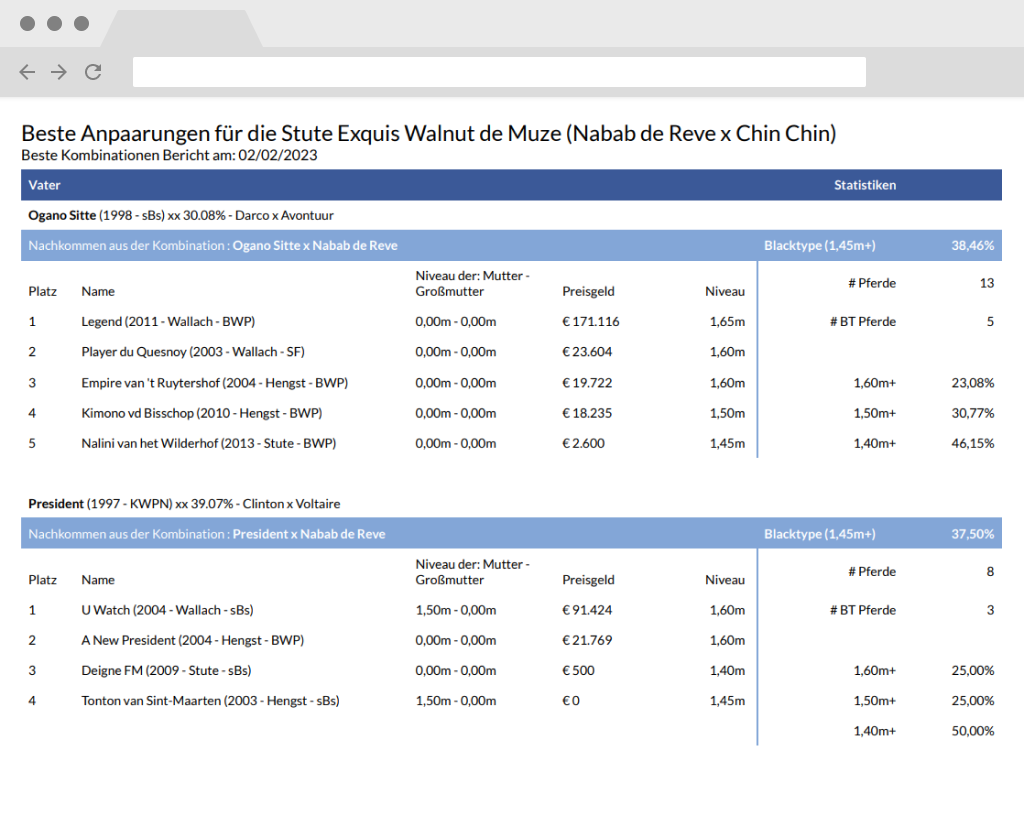Viewport: 1024px width, 821px height.
Task: Open Kimono vd Bisschop entry
Action: (x=201, y=413)
